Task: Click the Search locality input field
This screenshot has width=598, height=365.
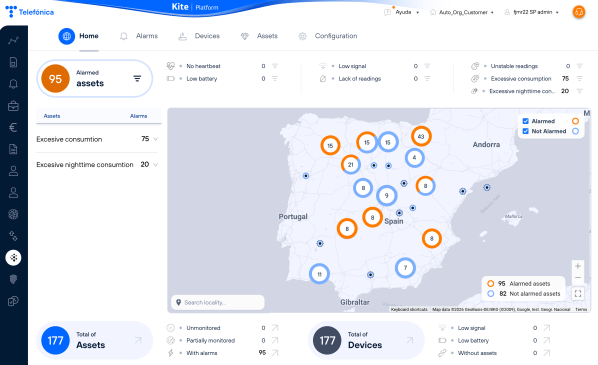Action: pos(218,302)
